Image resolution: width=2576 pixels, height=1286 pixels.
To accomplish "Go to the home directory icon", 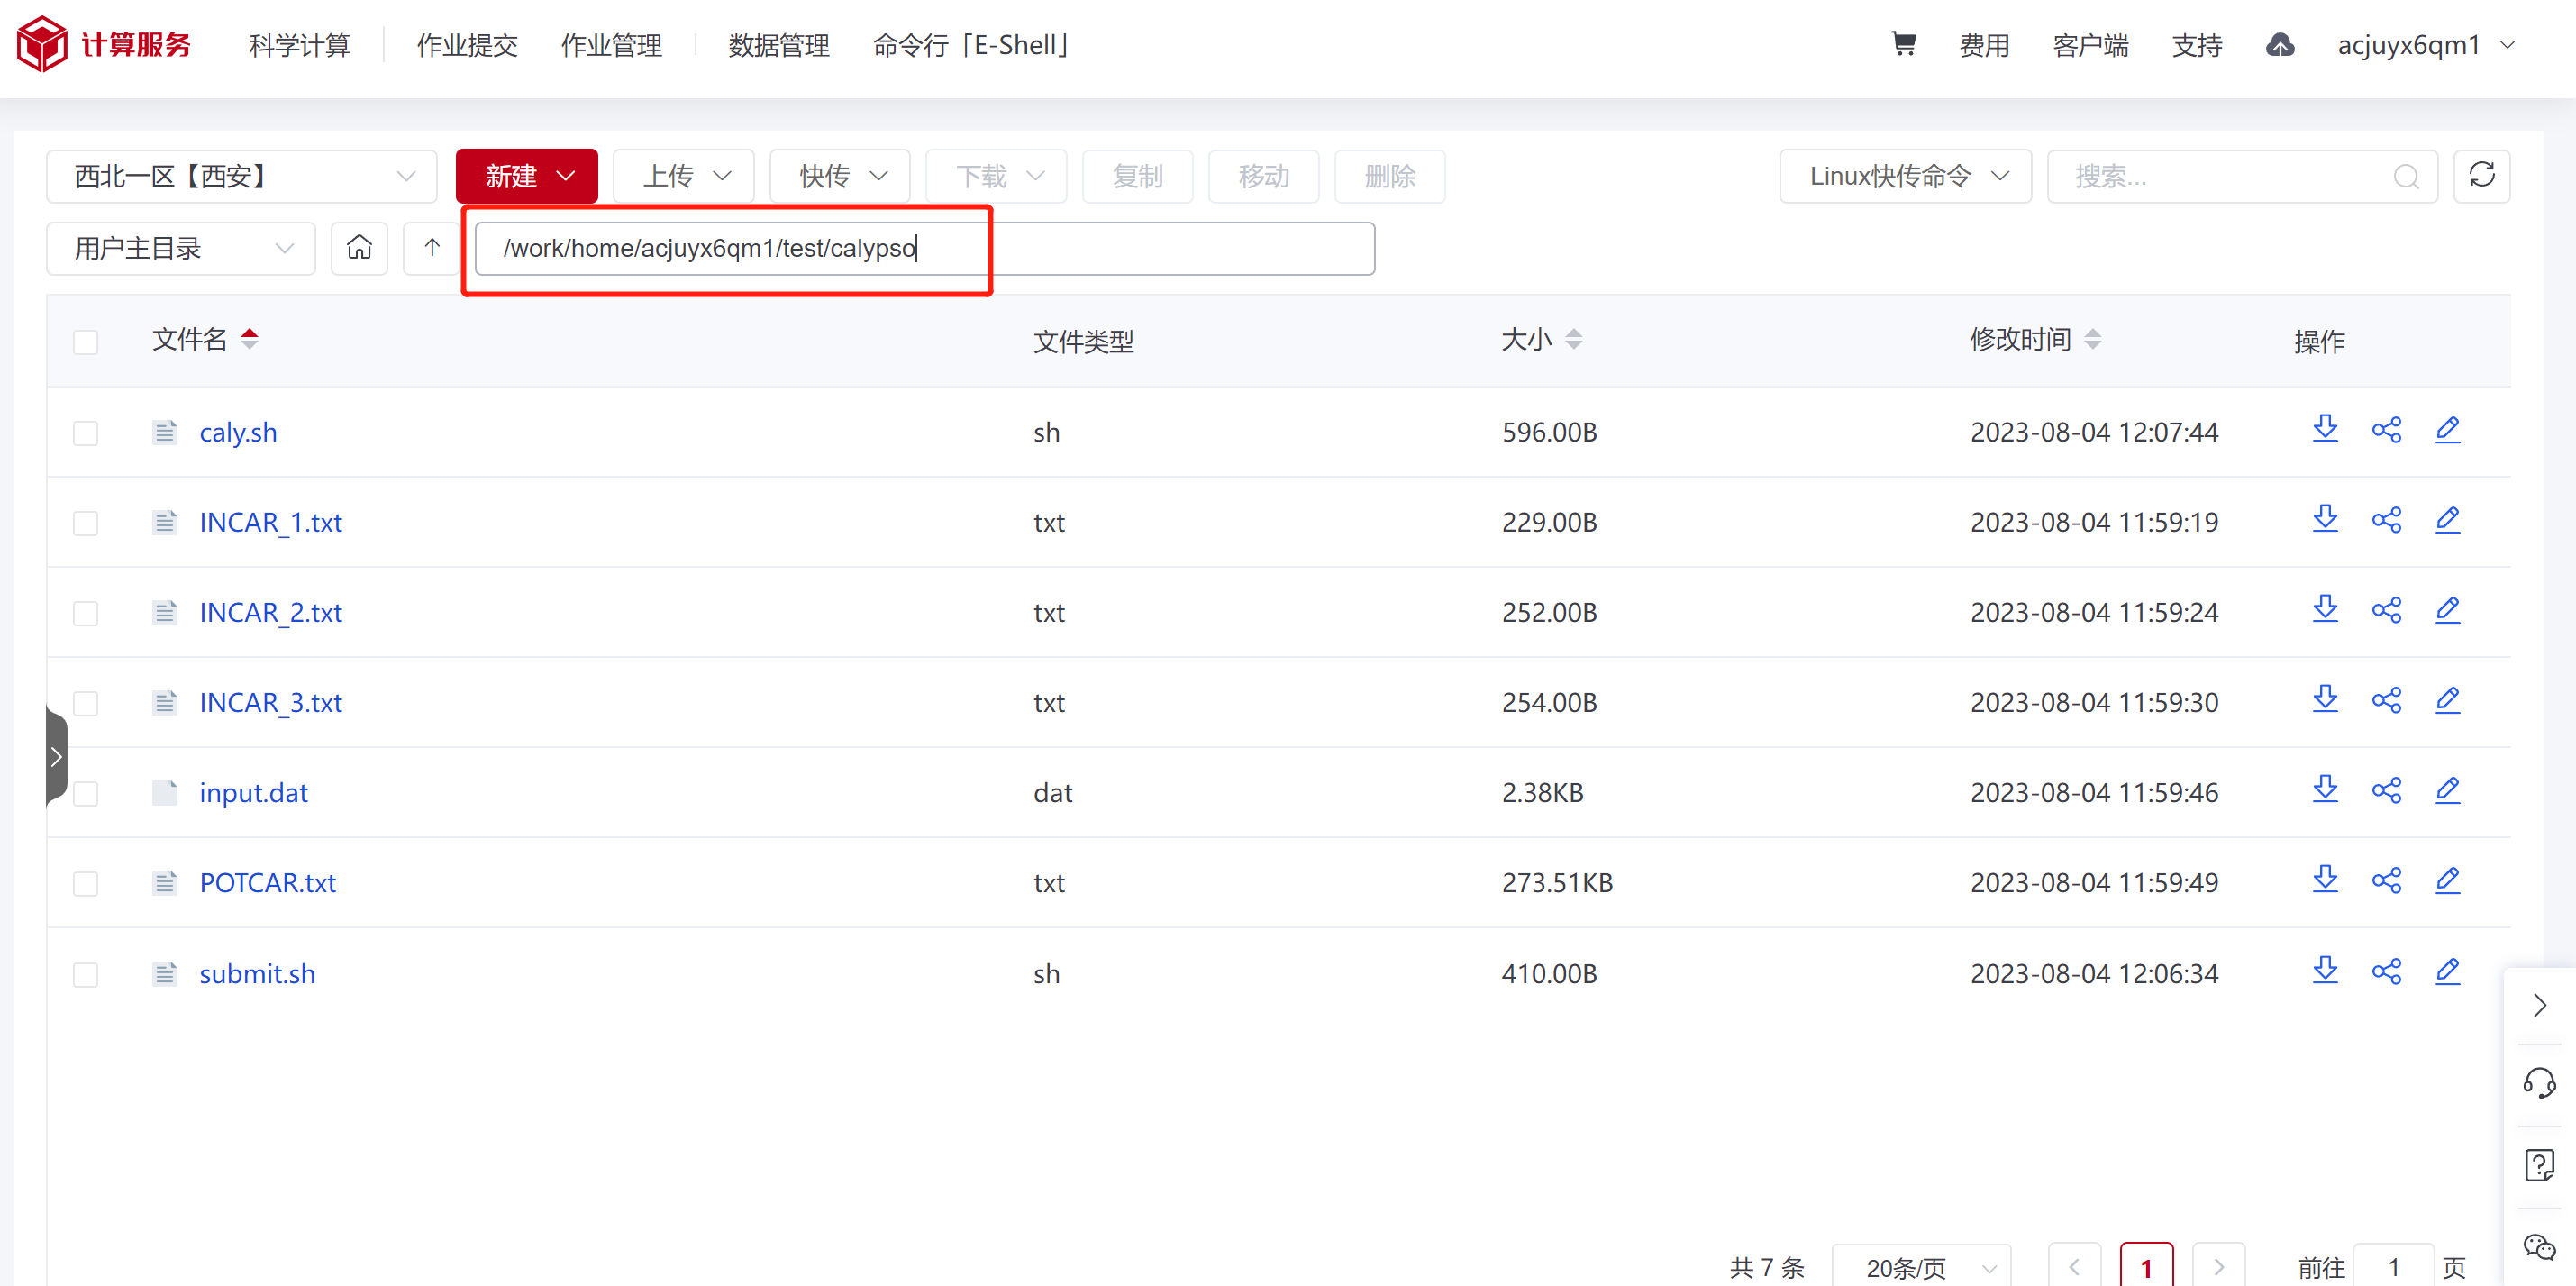I will 359,247.
